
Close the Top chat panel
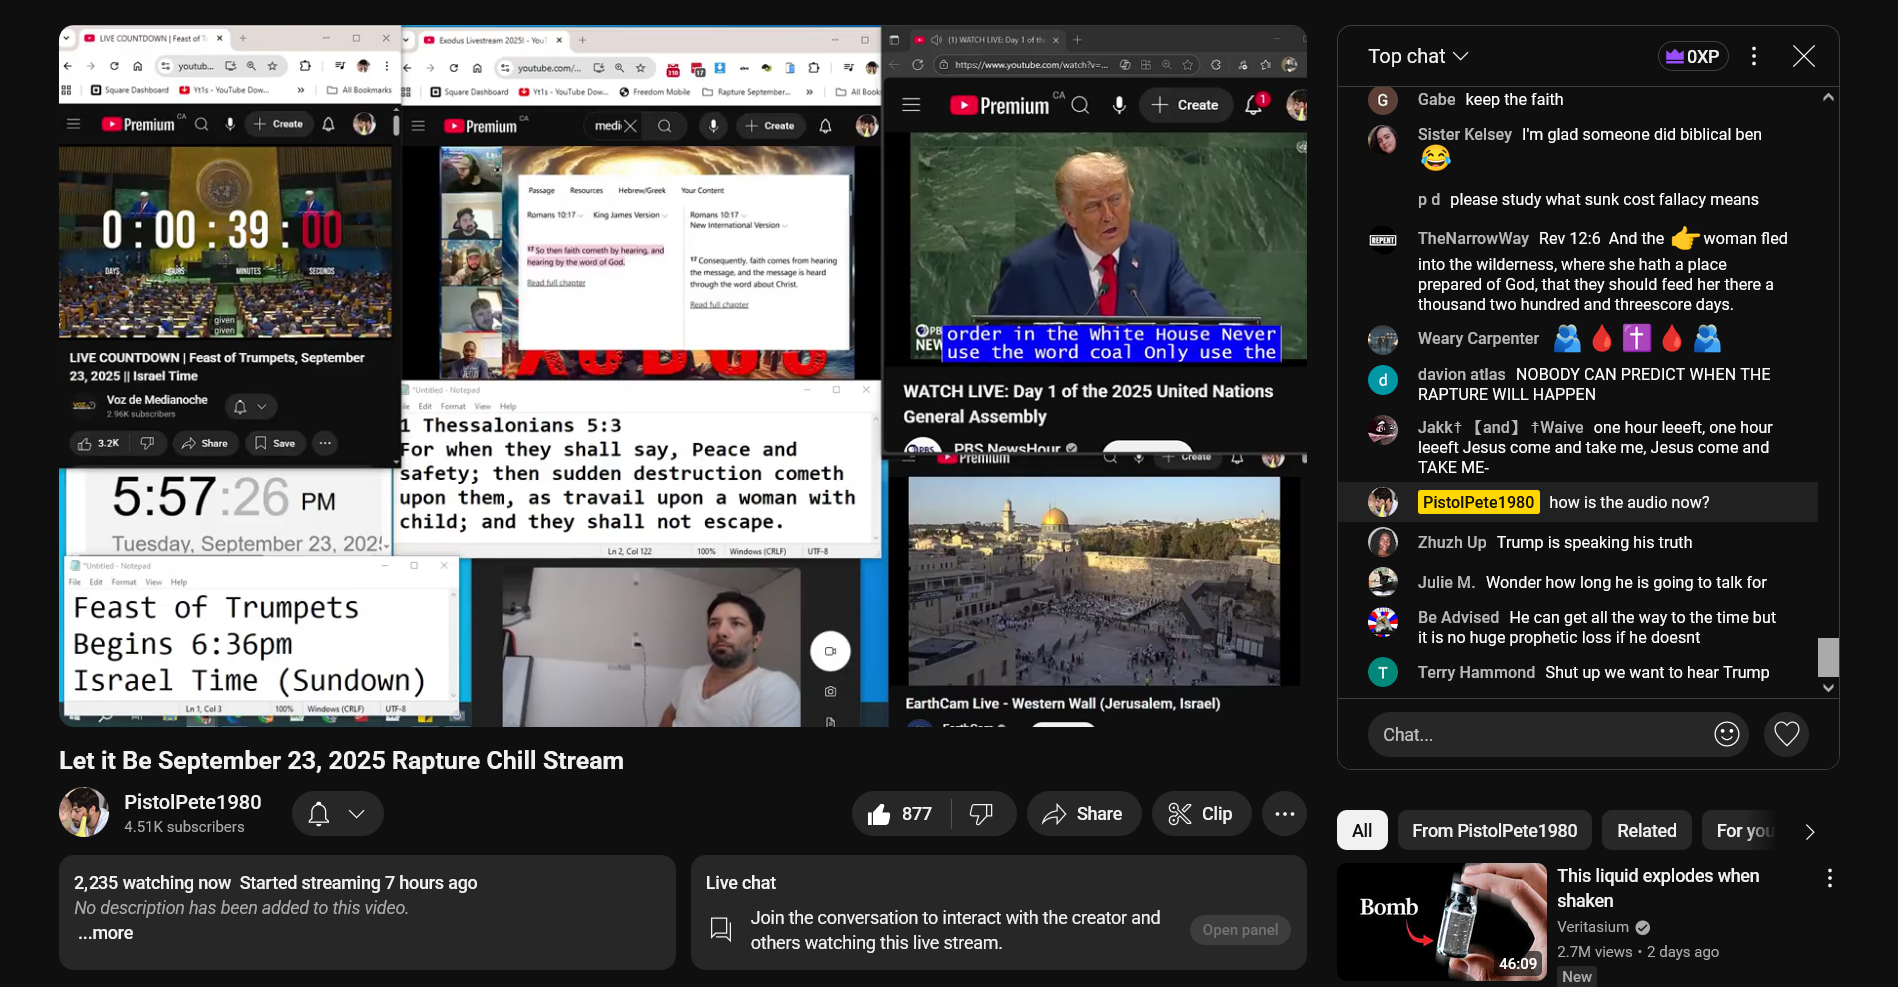pyautogui.click(x=1803, y=56)
